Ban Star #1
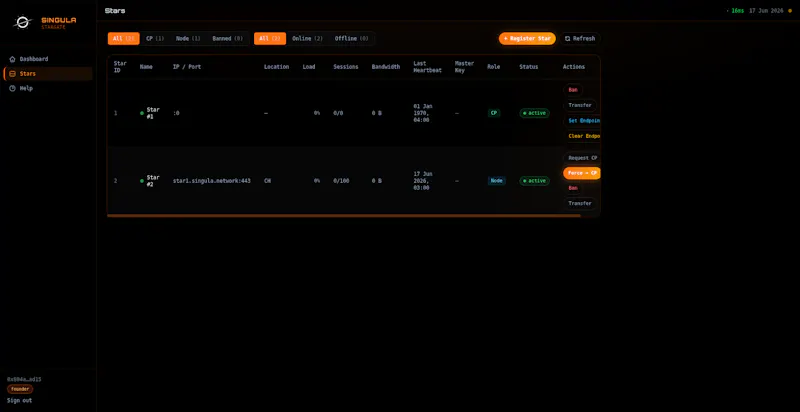The image size is (800, 412). tap(573, 90)
